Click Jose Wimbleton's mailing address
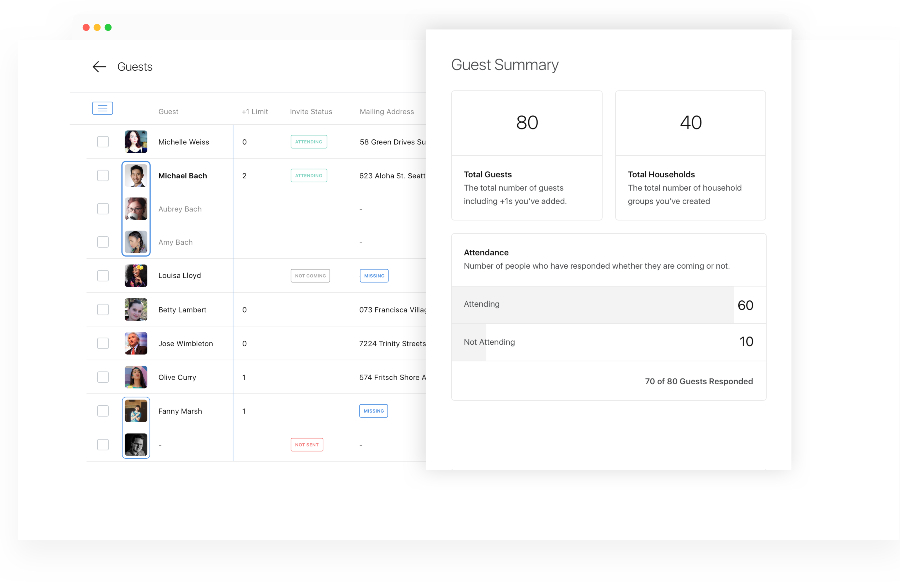 pos(393,343)
